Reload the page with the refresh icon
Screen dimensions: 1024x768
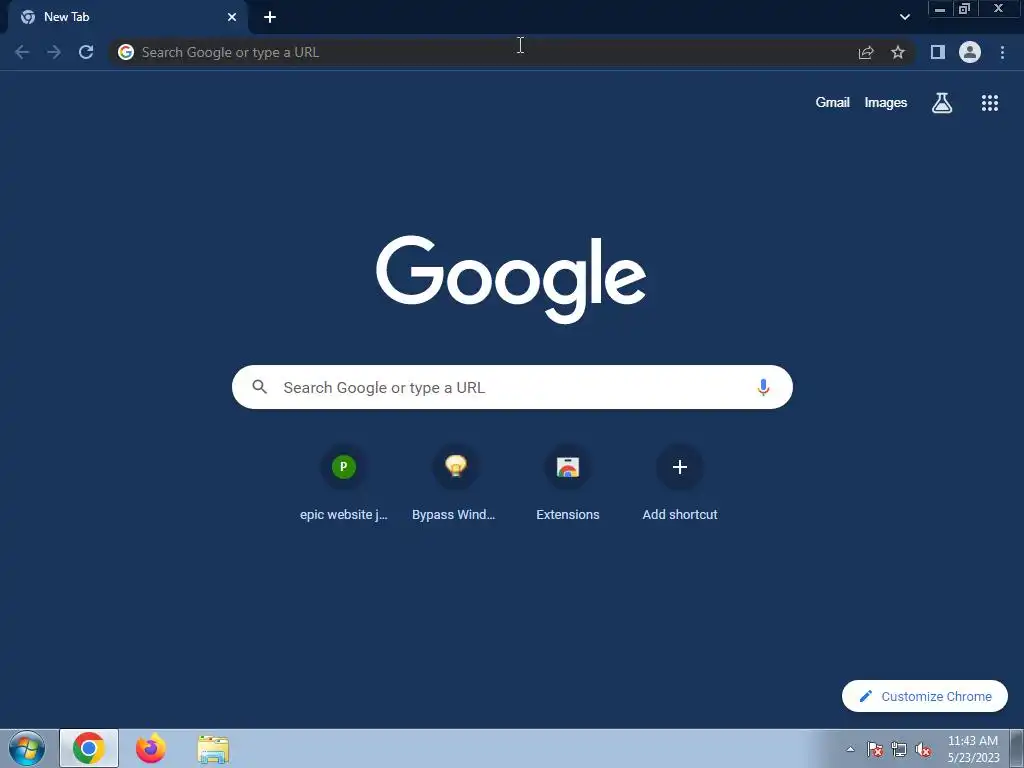(86, 52)
